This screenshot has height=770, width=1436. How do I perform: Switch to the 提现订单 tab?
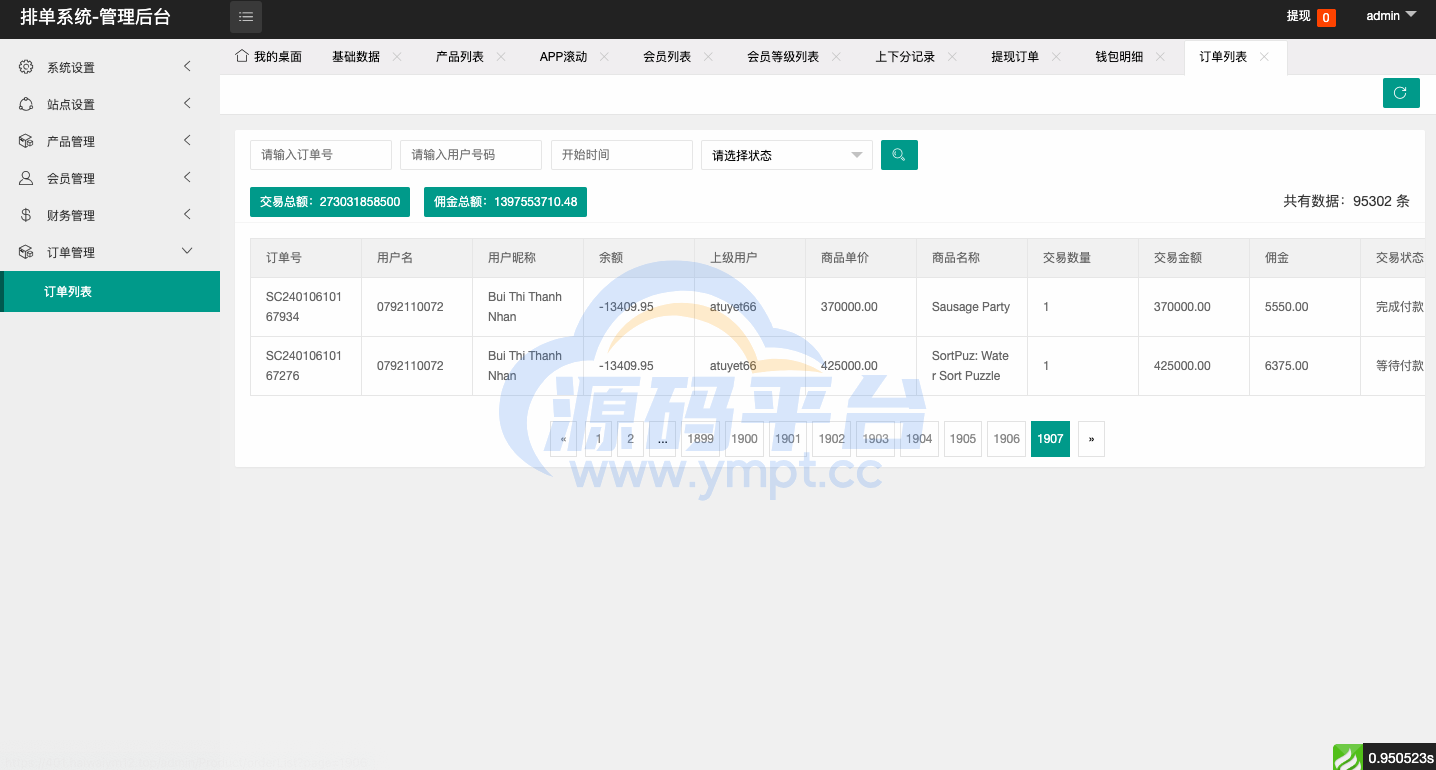(1015, 57)
